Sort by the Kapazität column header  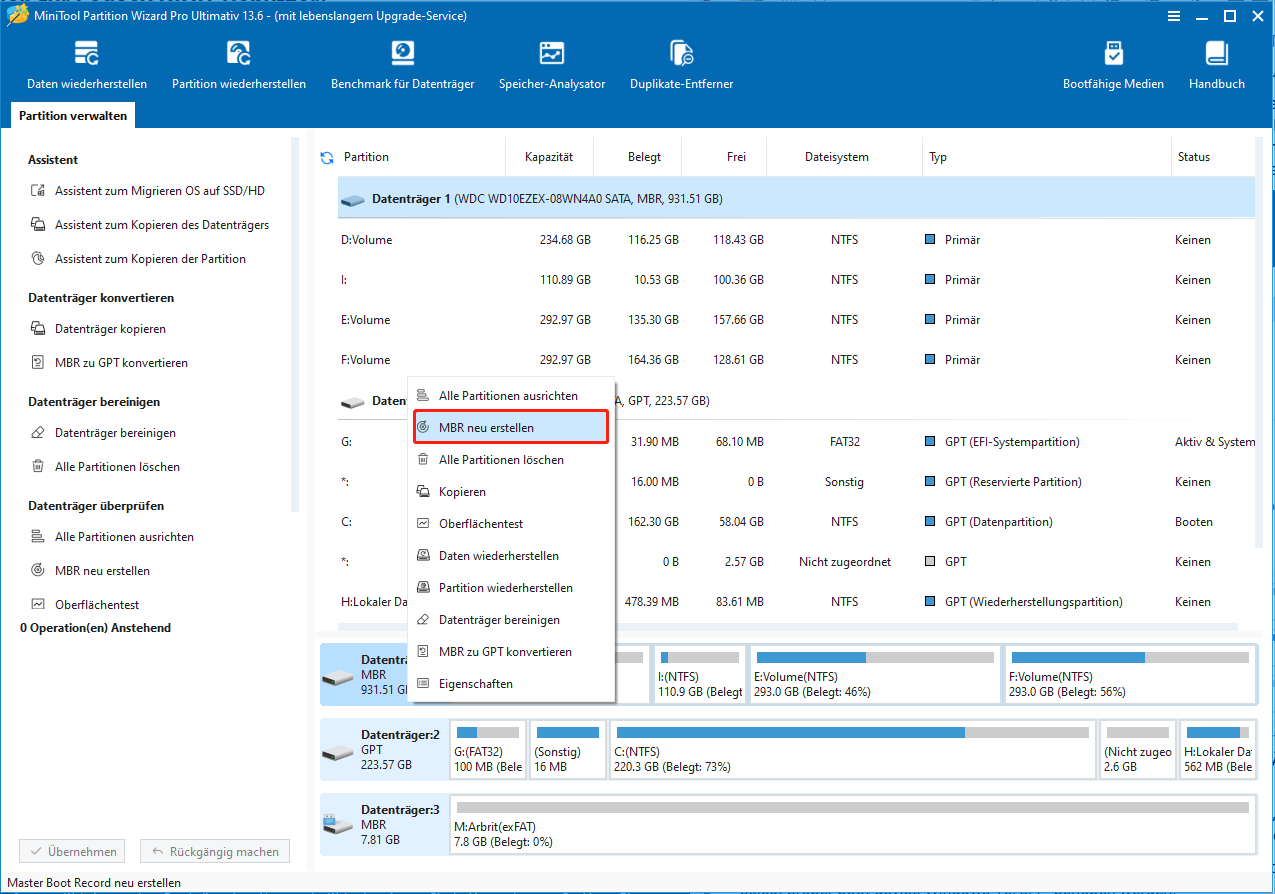[x=549, y=157]
